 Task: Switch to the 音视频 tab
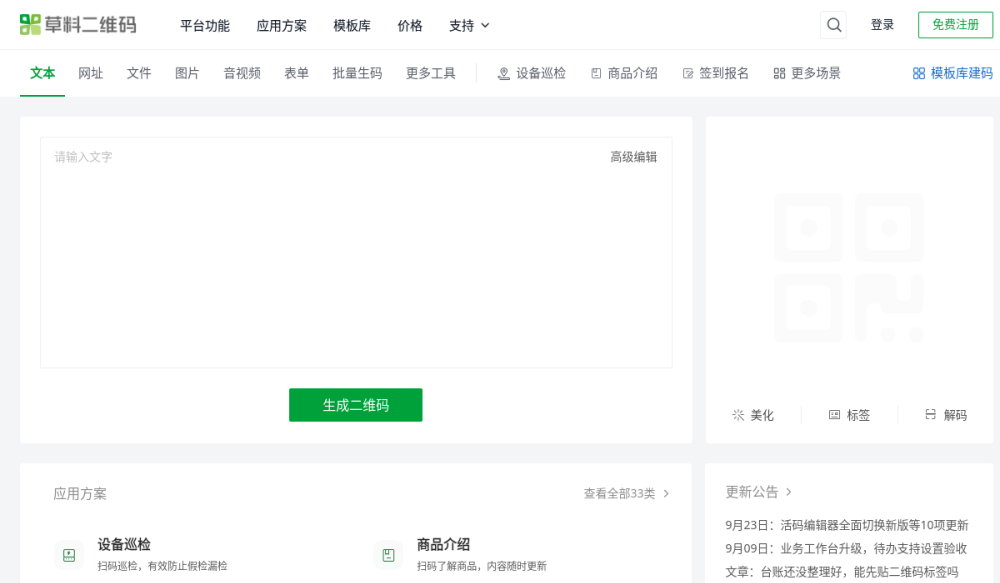pos(242,73)
